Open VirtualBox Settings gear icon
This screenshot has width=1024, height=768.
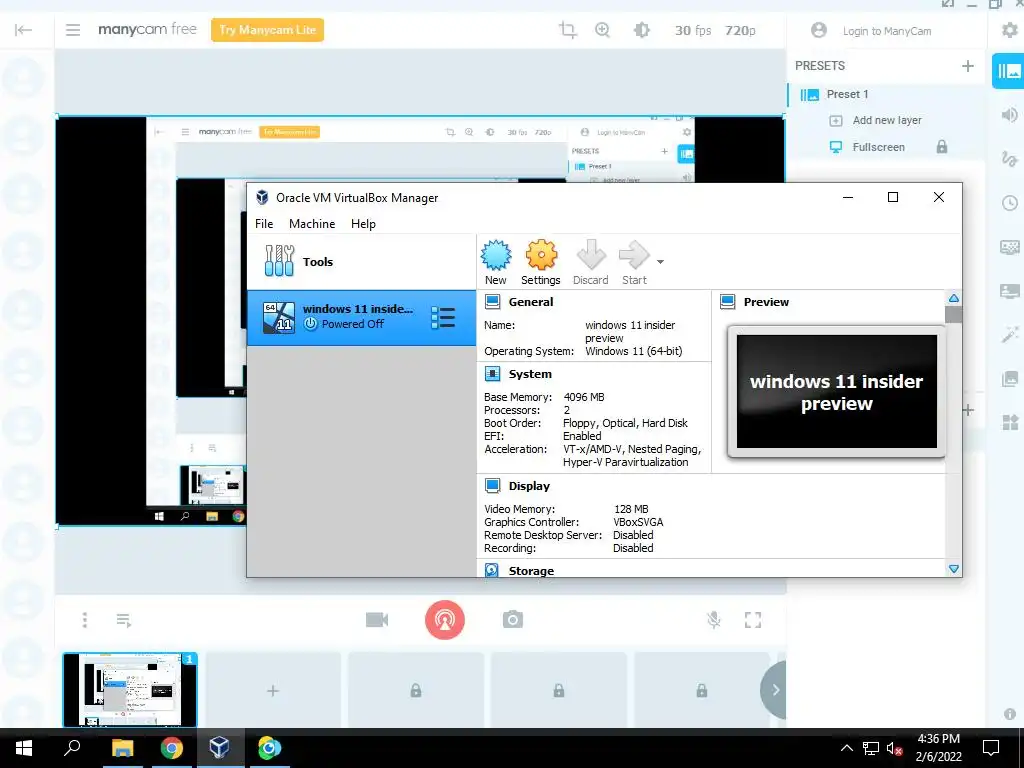541,262
